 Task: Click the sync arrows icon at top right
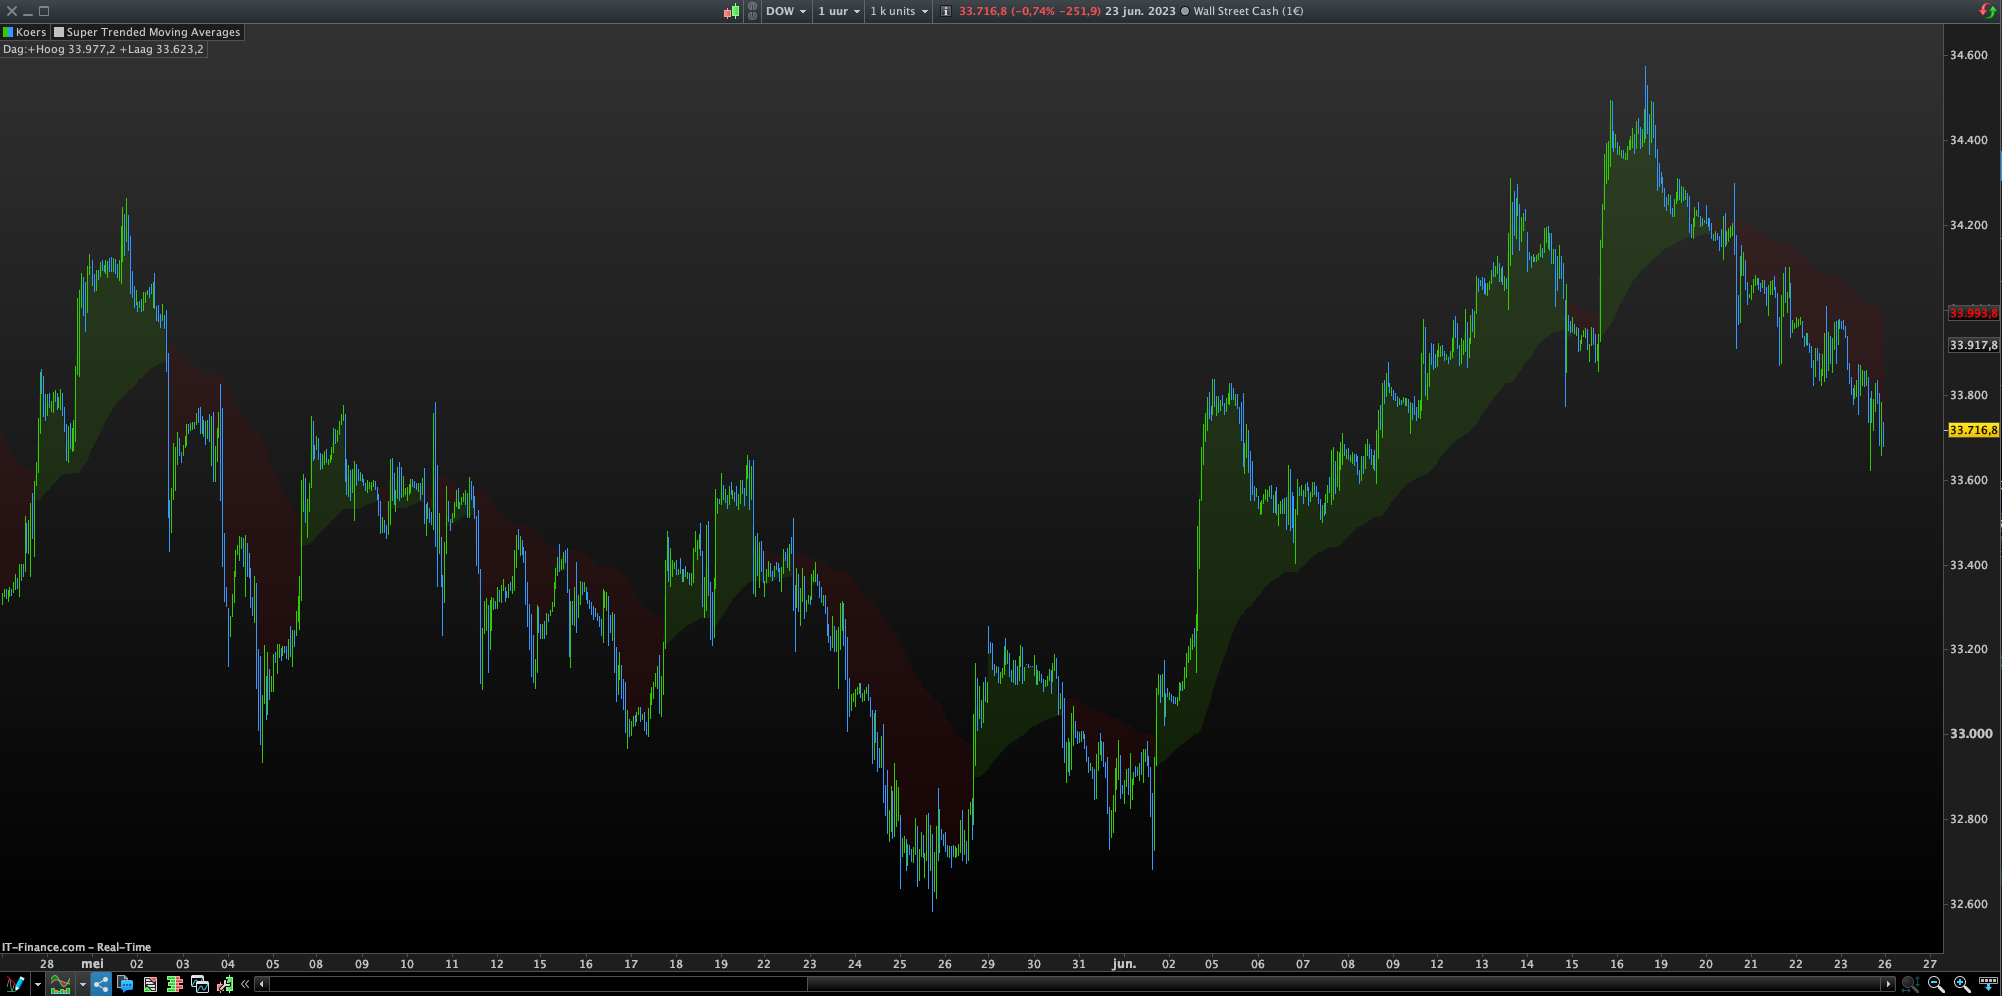[x=1987, y=11]
